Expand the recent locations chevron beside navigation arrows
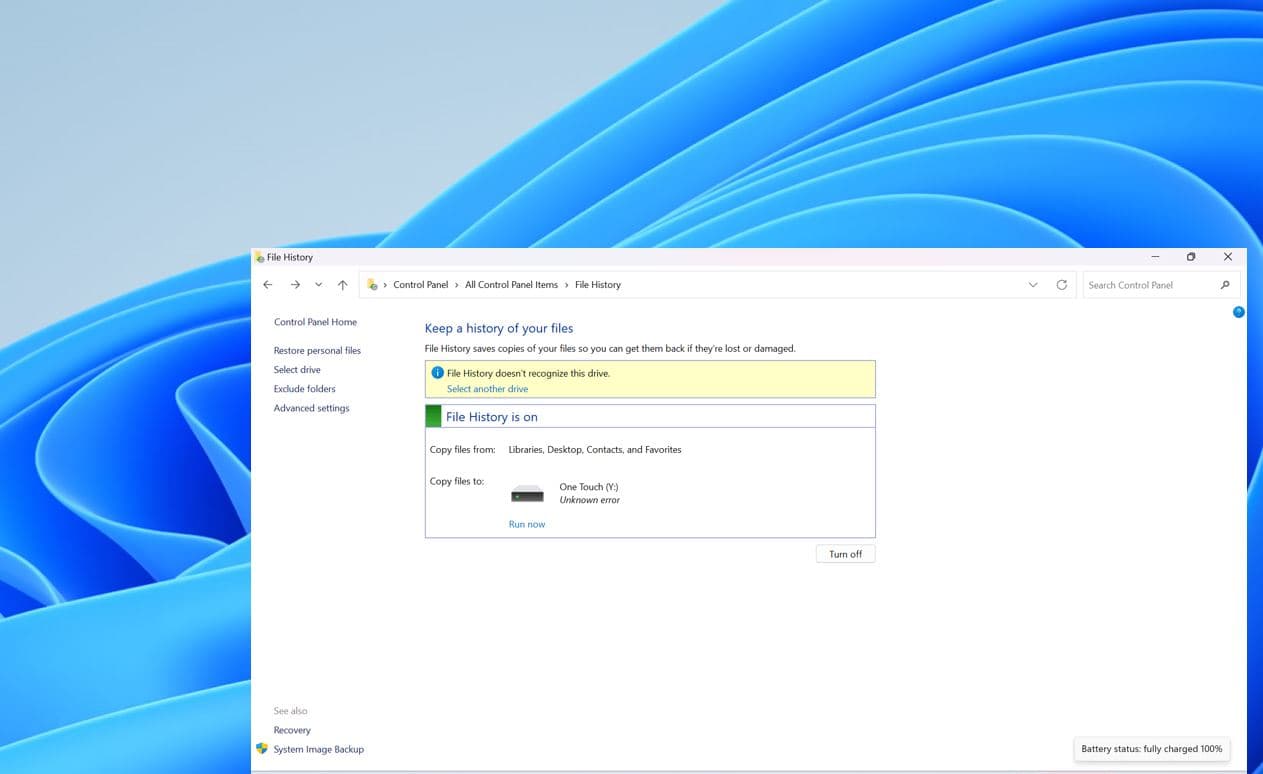The width and height of the screenshot is (1263, 774). [318, 284]
